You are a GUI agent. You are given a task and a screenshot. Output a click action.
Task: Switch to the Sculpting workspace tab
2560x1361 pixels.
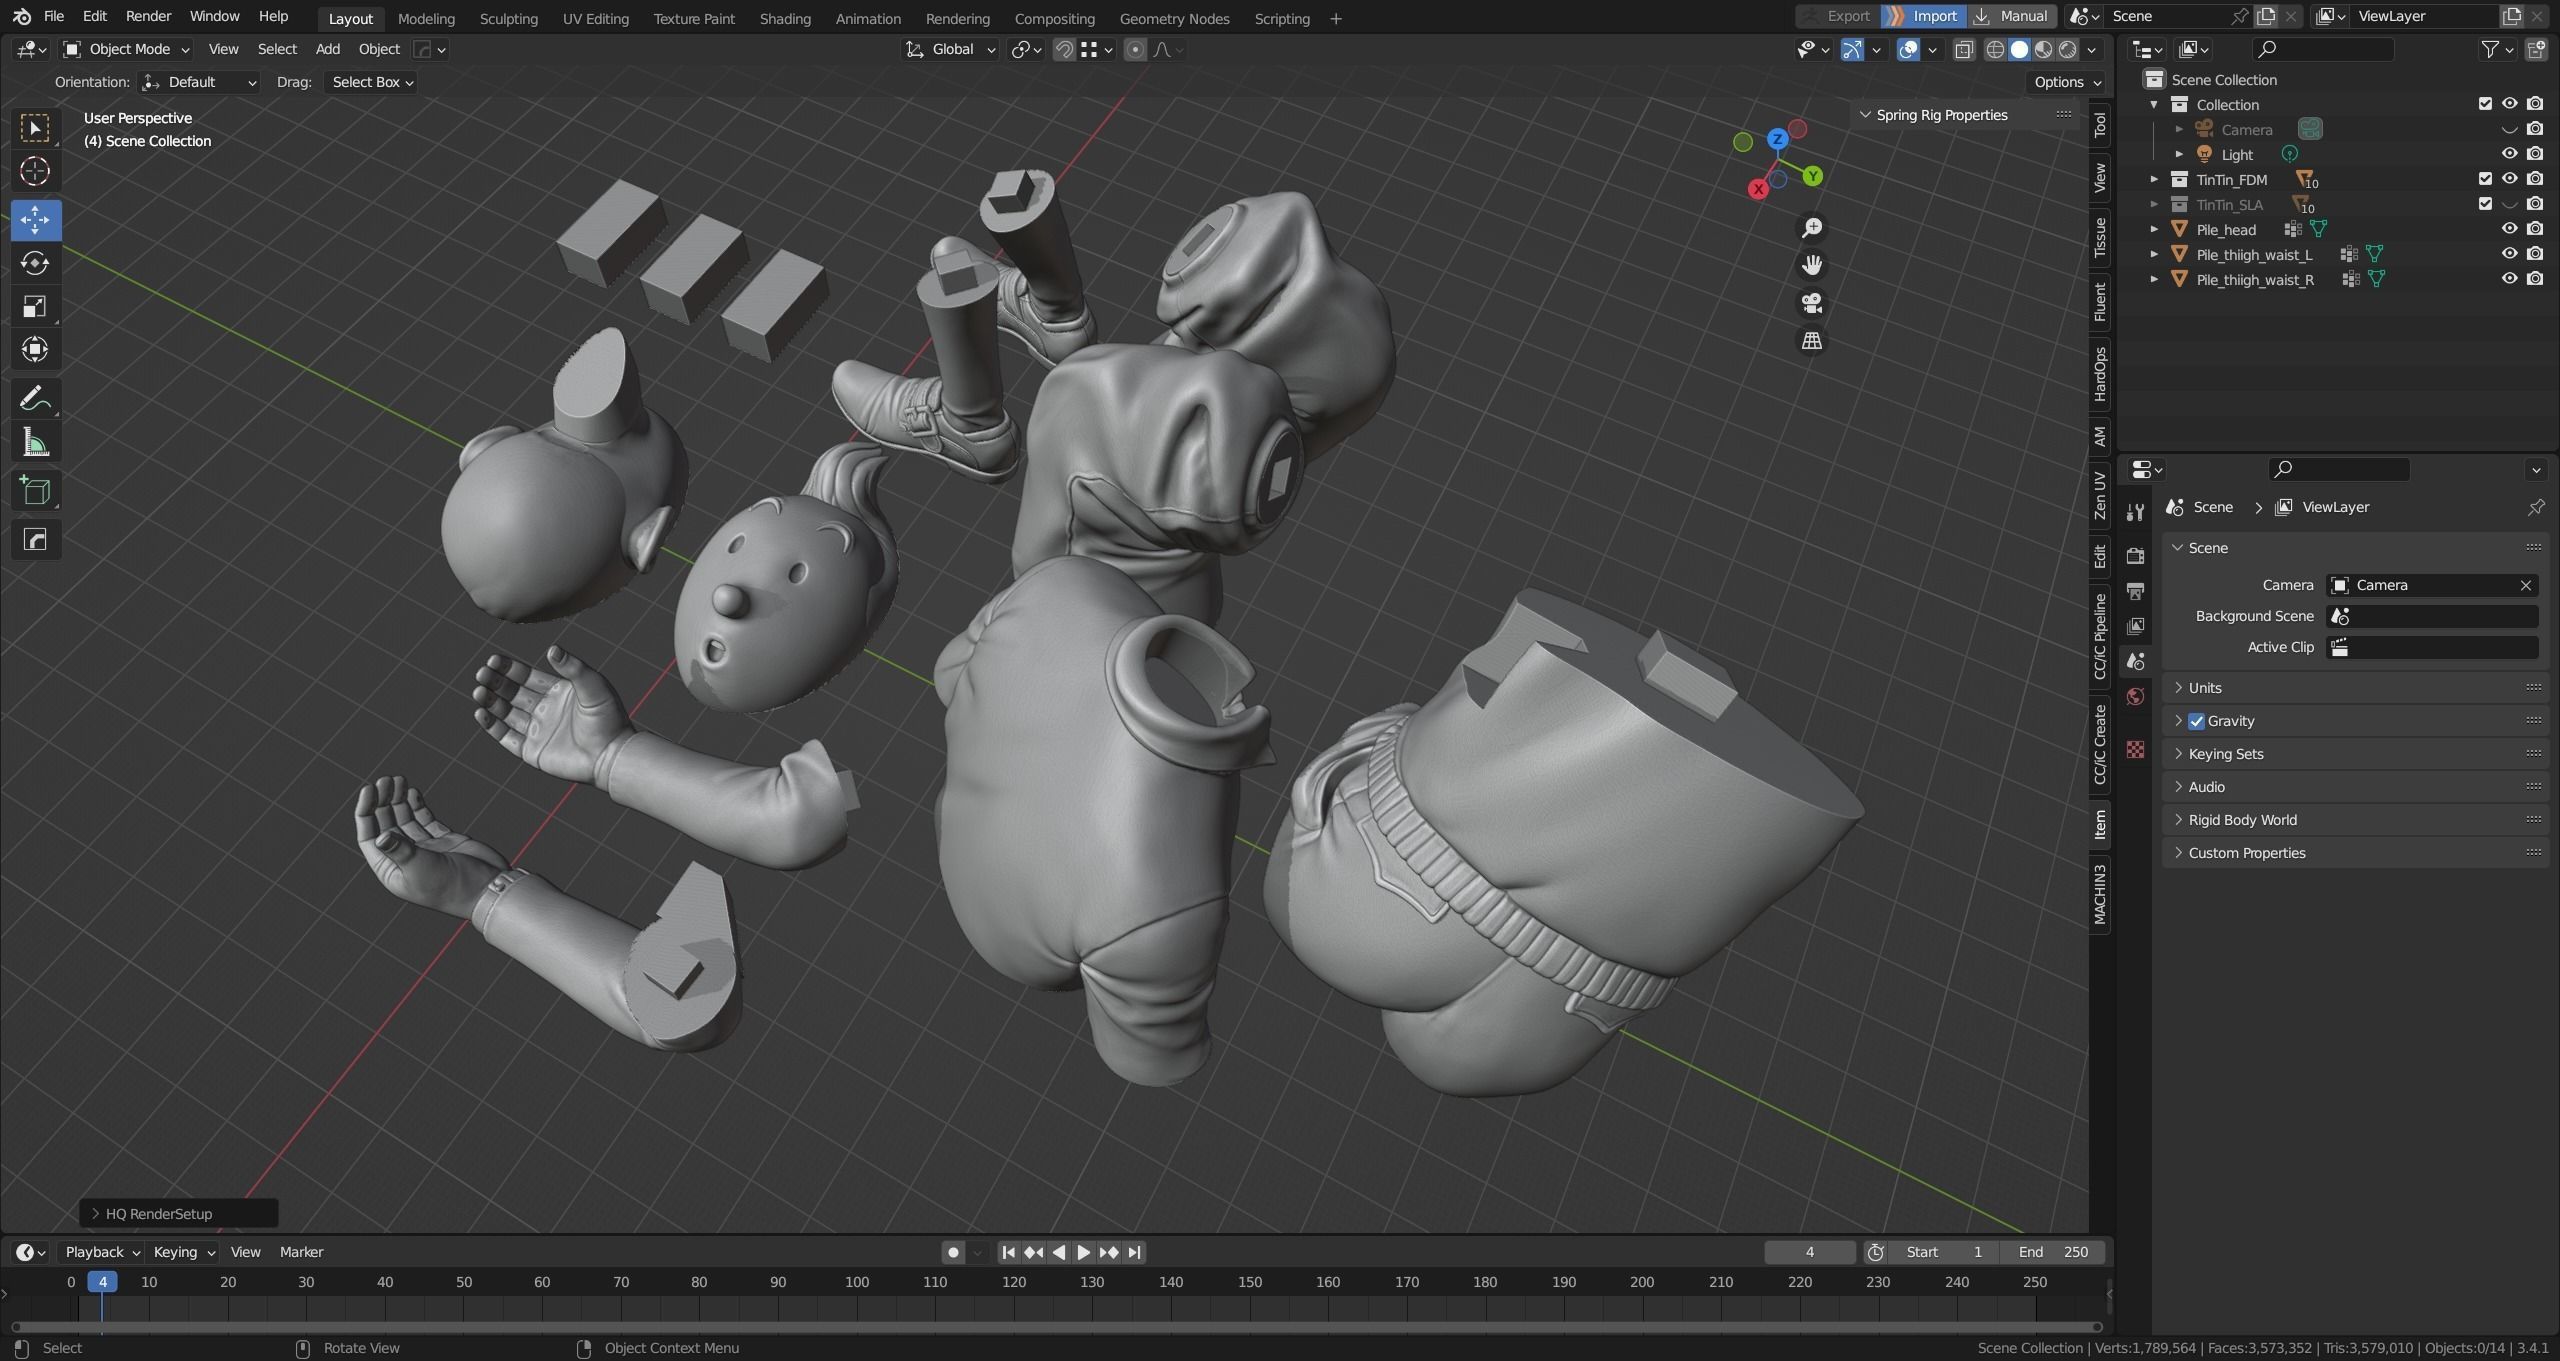point(508,18)
